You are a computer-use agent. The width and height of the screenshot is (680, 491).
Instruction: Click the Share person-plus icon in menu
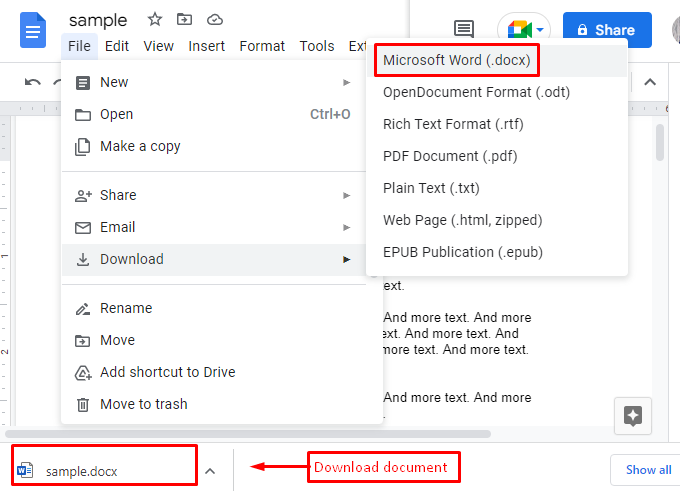(83, 196)
